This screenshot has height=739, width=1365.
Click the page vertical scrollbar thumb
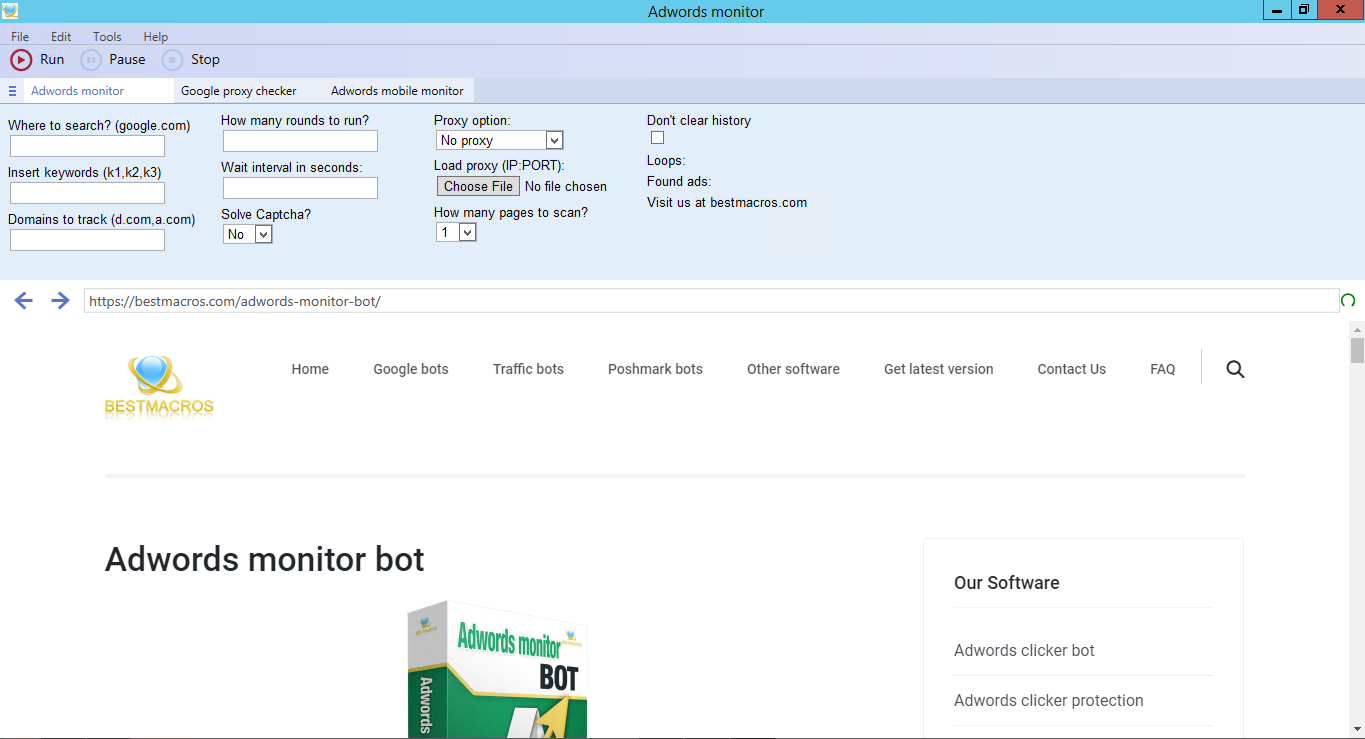coord(1357,350)
